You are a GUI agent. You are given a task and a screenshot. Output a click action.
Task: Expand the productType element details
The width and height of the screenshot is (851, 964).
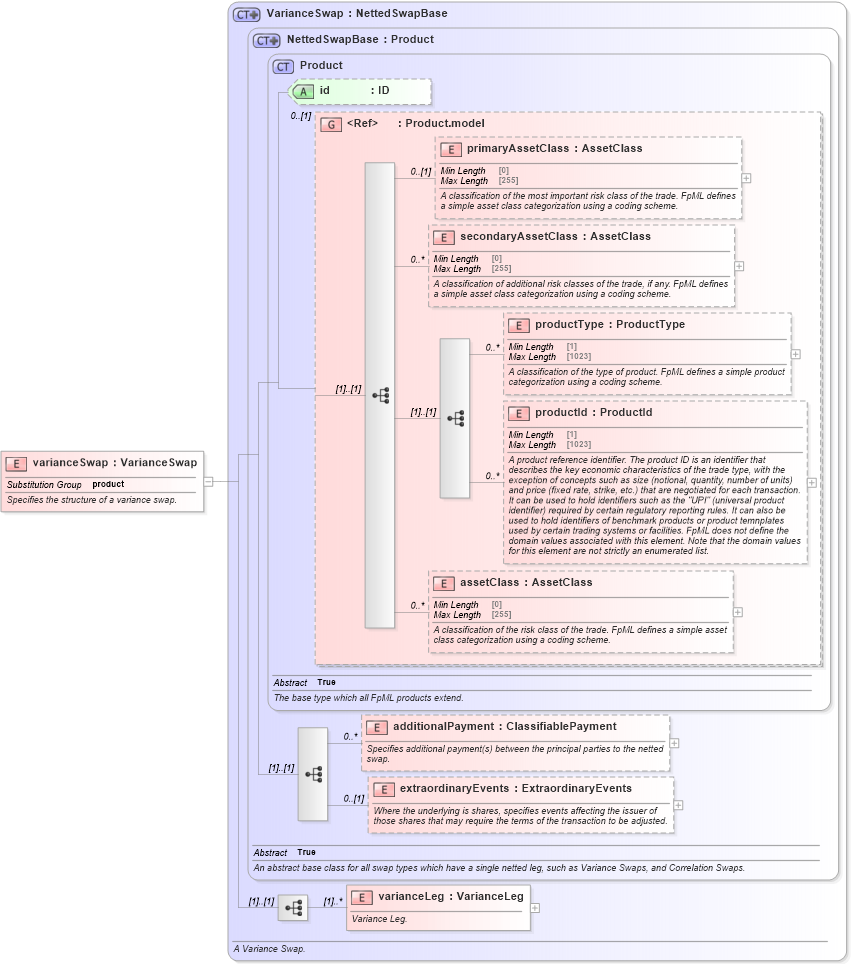(x=795, y=354)
